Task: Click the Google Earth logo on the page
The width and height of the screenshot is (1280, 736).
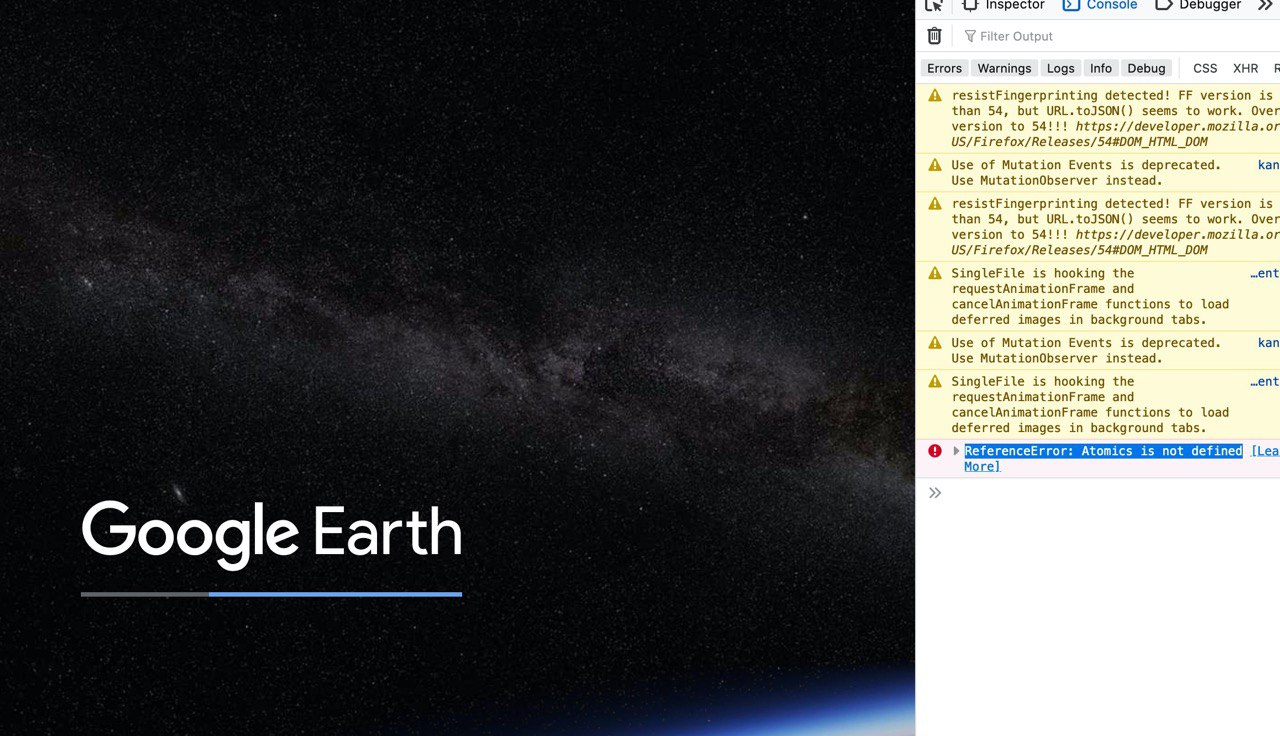Action: (271, 534)
